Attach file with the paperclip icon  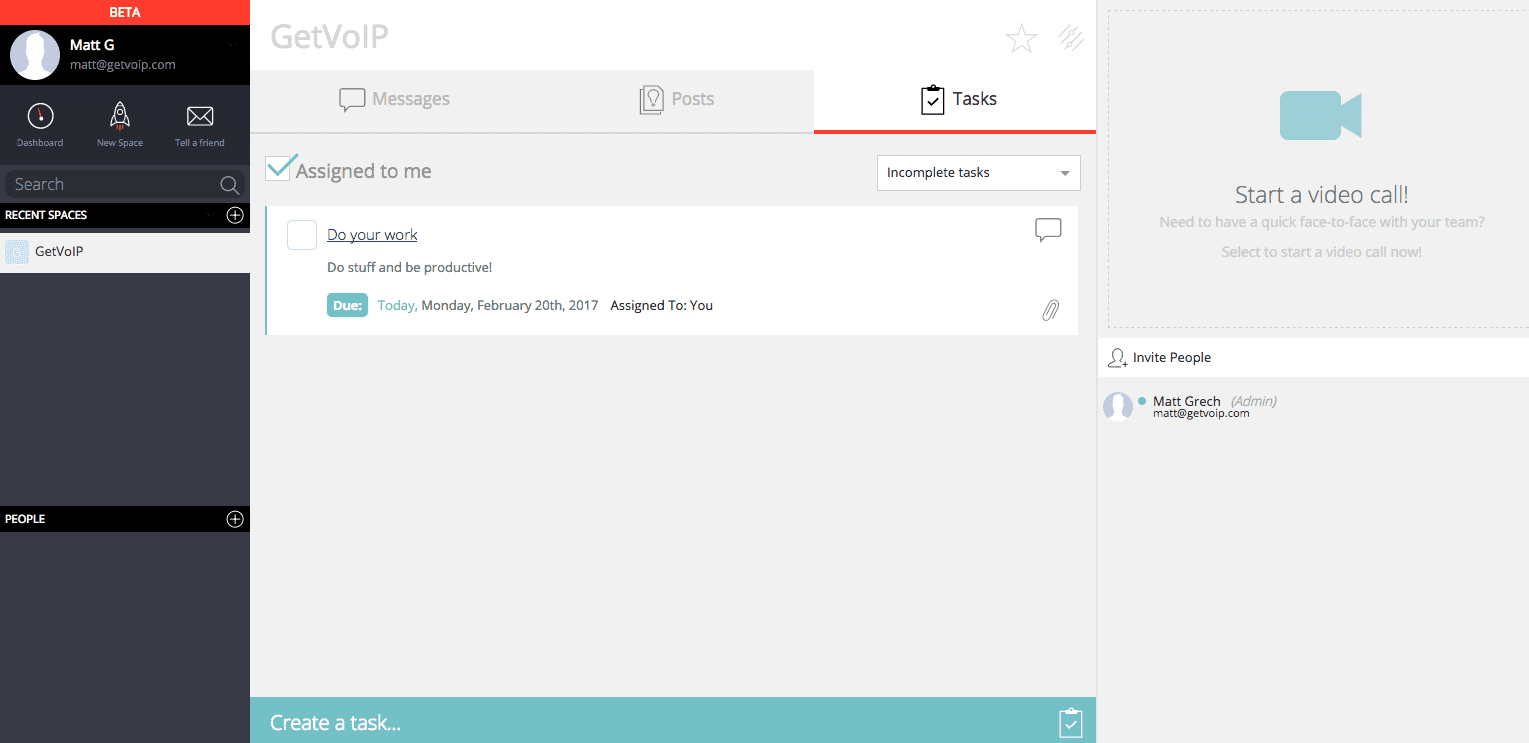pos(1050,310)
